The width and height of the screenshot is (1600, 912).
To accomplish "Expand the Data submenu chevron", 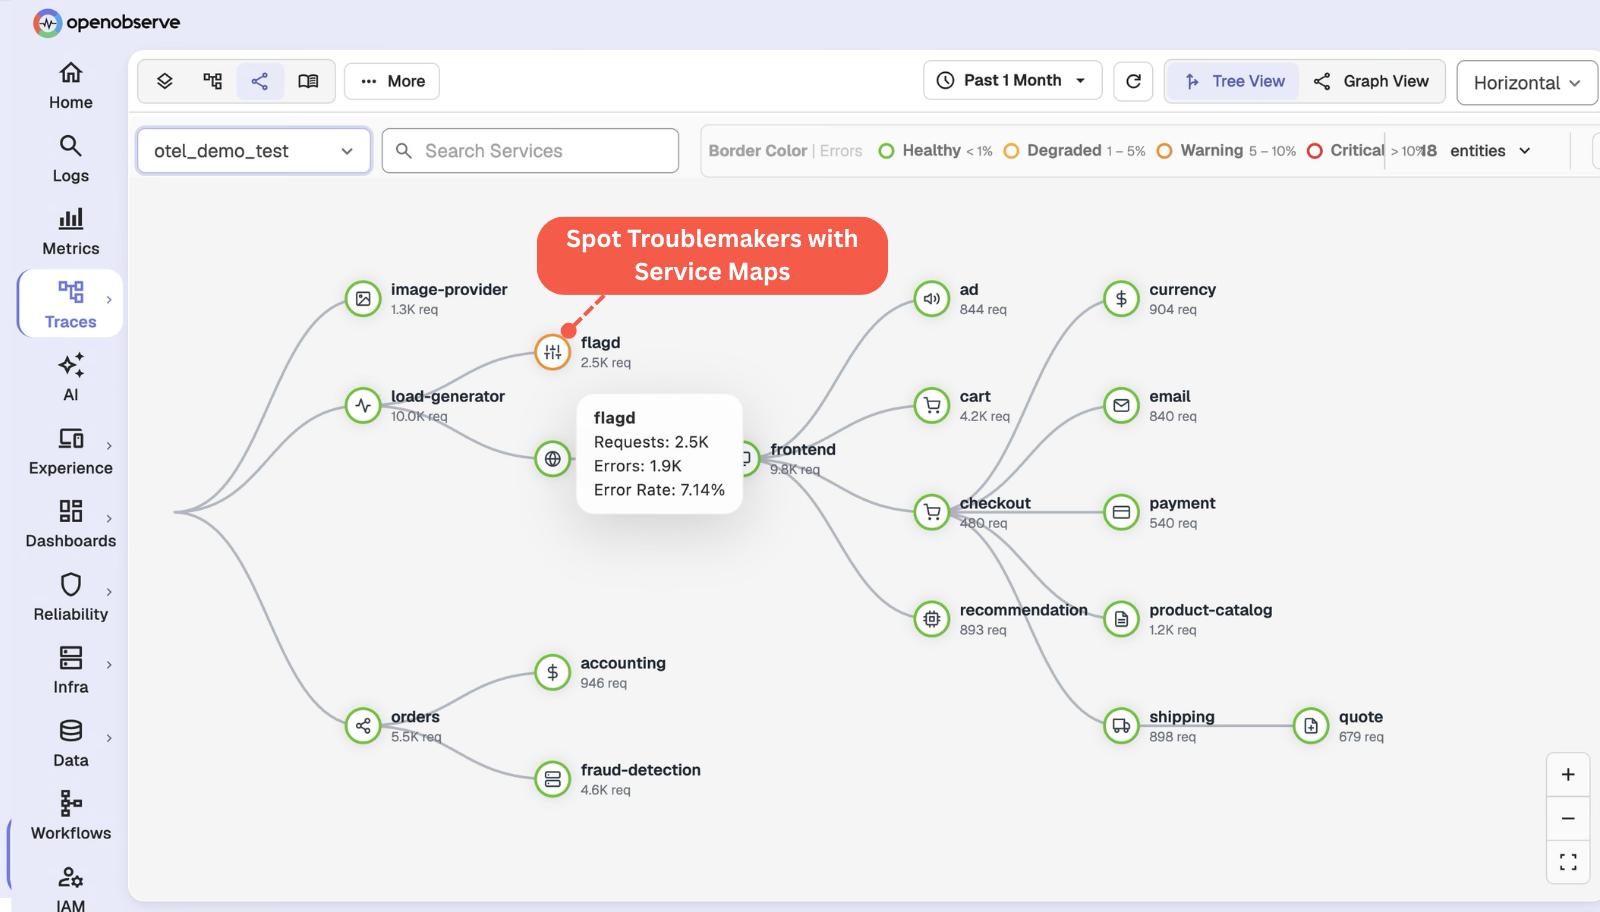I will pyautogui.click(x=109, y=738).
